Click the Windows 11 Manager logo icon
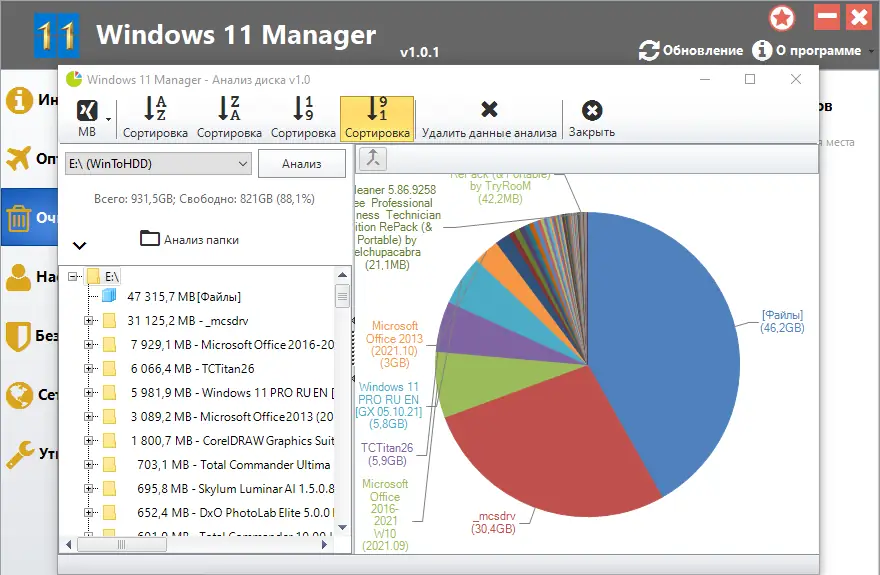 56,35
